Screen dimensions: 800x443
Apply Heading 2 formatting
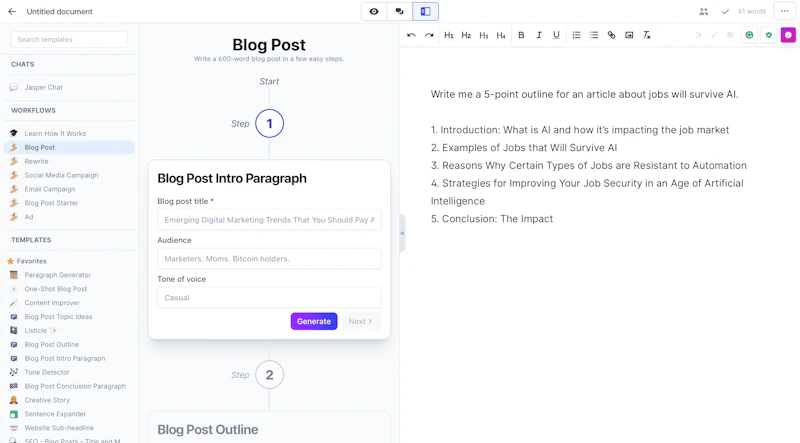click(466, 35)
